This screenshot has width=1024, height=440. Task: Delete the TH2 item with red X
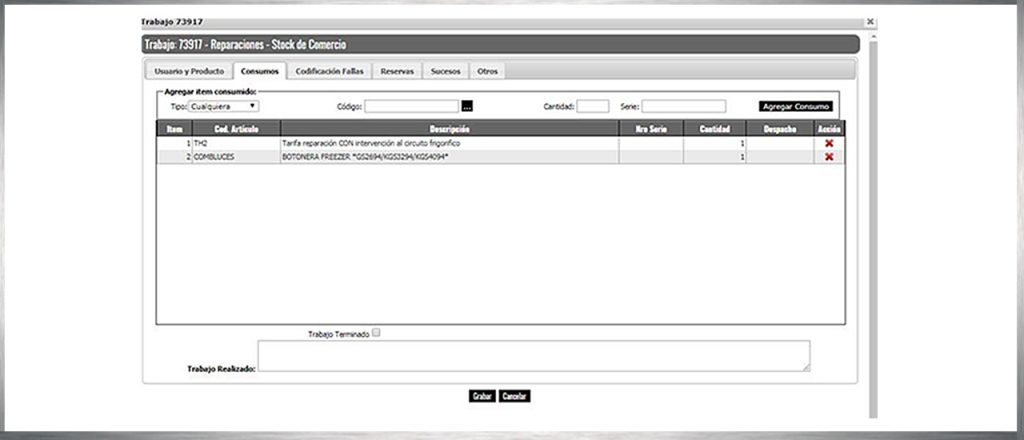(829, 144)
